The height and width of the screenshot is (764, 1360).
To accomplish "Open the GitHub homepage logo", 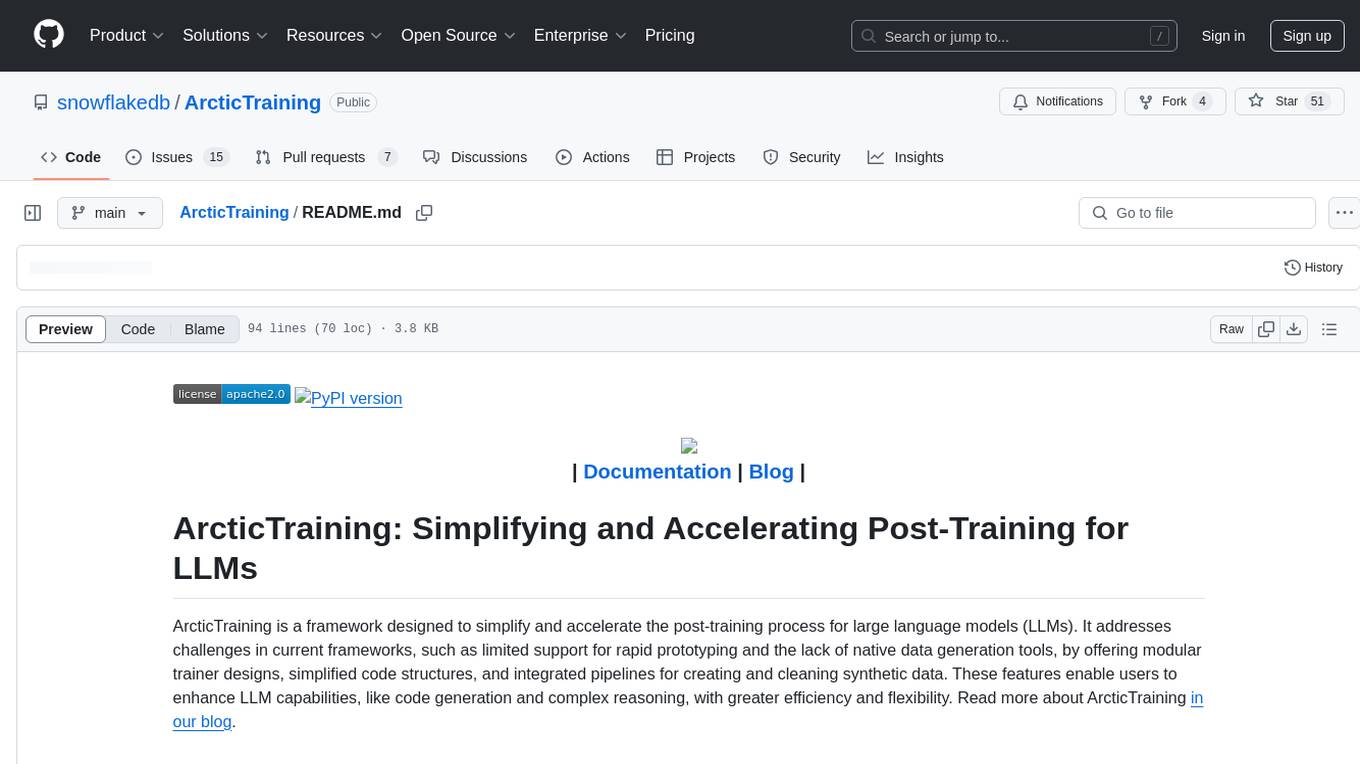I will pos(49,35).
